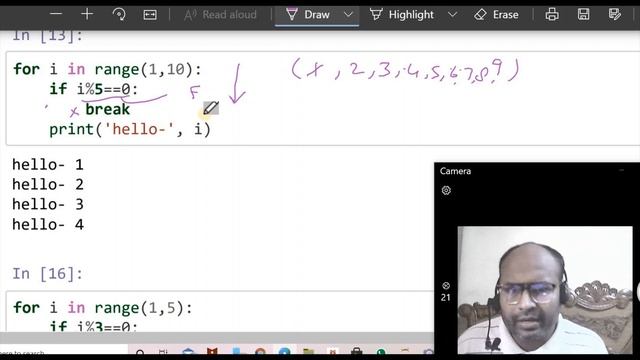Click the rotate page icon

click(x=119, y=15)
